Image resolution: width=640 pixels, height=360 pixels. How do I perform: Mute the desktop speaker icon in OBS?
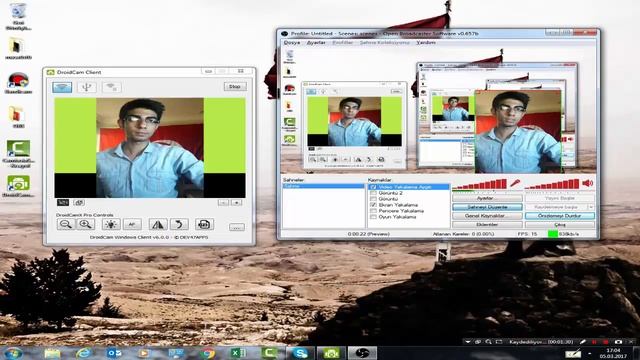tap(587, 183)
